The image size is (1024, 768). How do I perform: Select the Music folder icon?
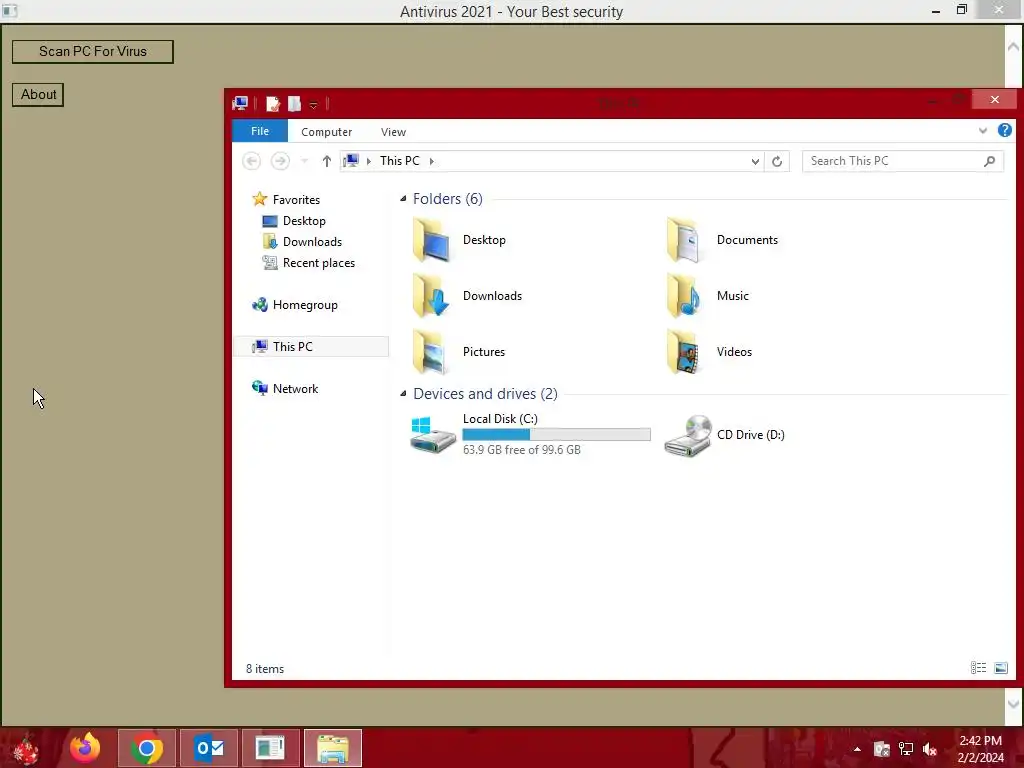684,296
